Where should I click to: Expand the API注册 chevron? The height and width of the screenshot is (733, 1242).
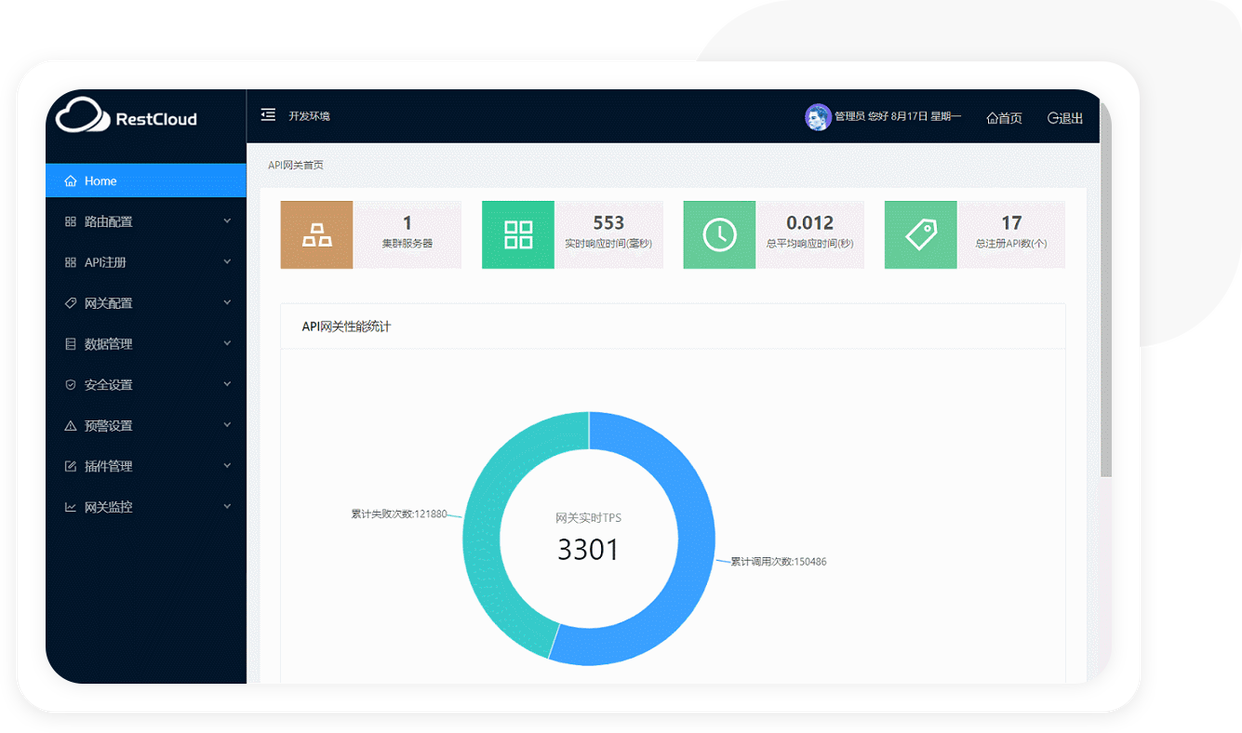(x=227, y=262)
